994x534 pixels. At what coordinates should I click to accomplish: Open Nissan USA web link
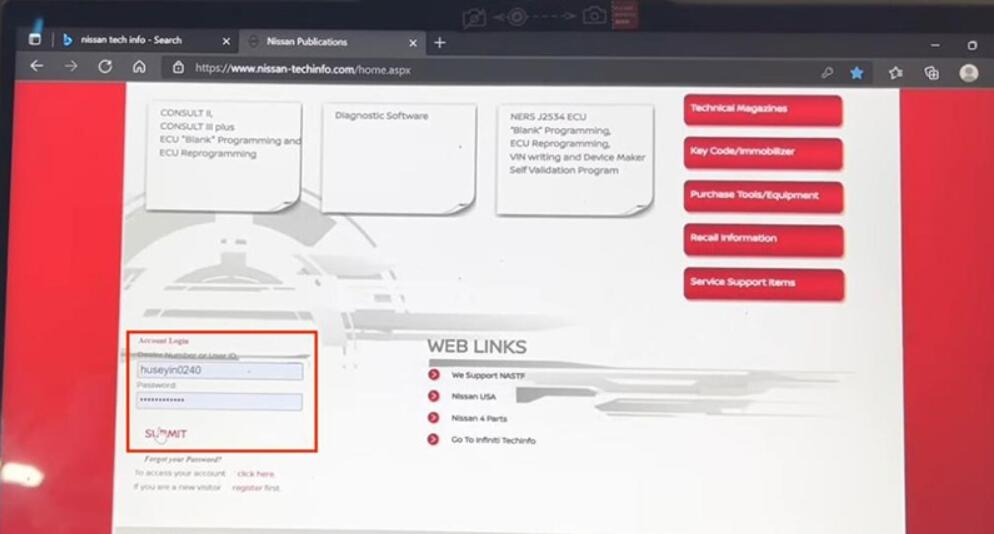pos(474,396)
